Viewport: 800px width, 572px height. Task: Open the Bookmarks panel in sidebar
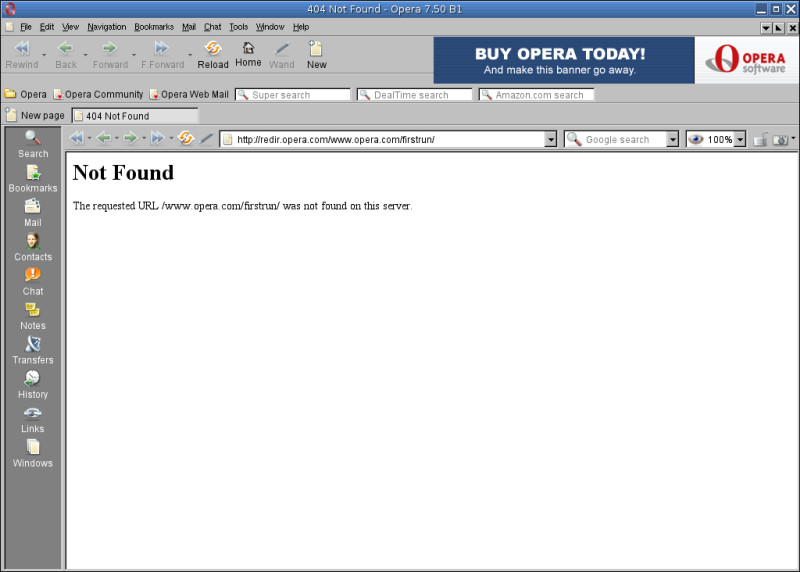(33, 179)
